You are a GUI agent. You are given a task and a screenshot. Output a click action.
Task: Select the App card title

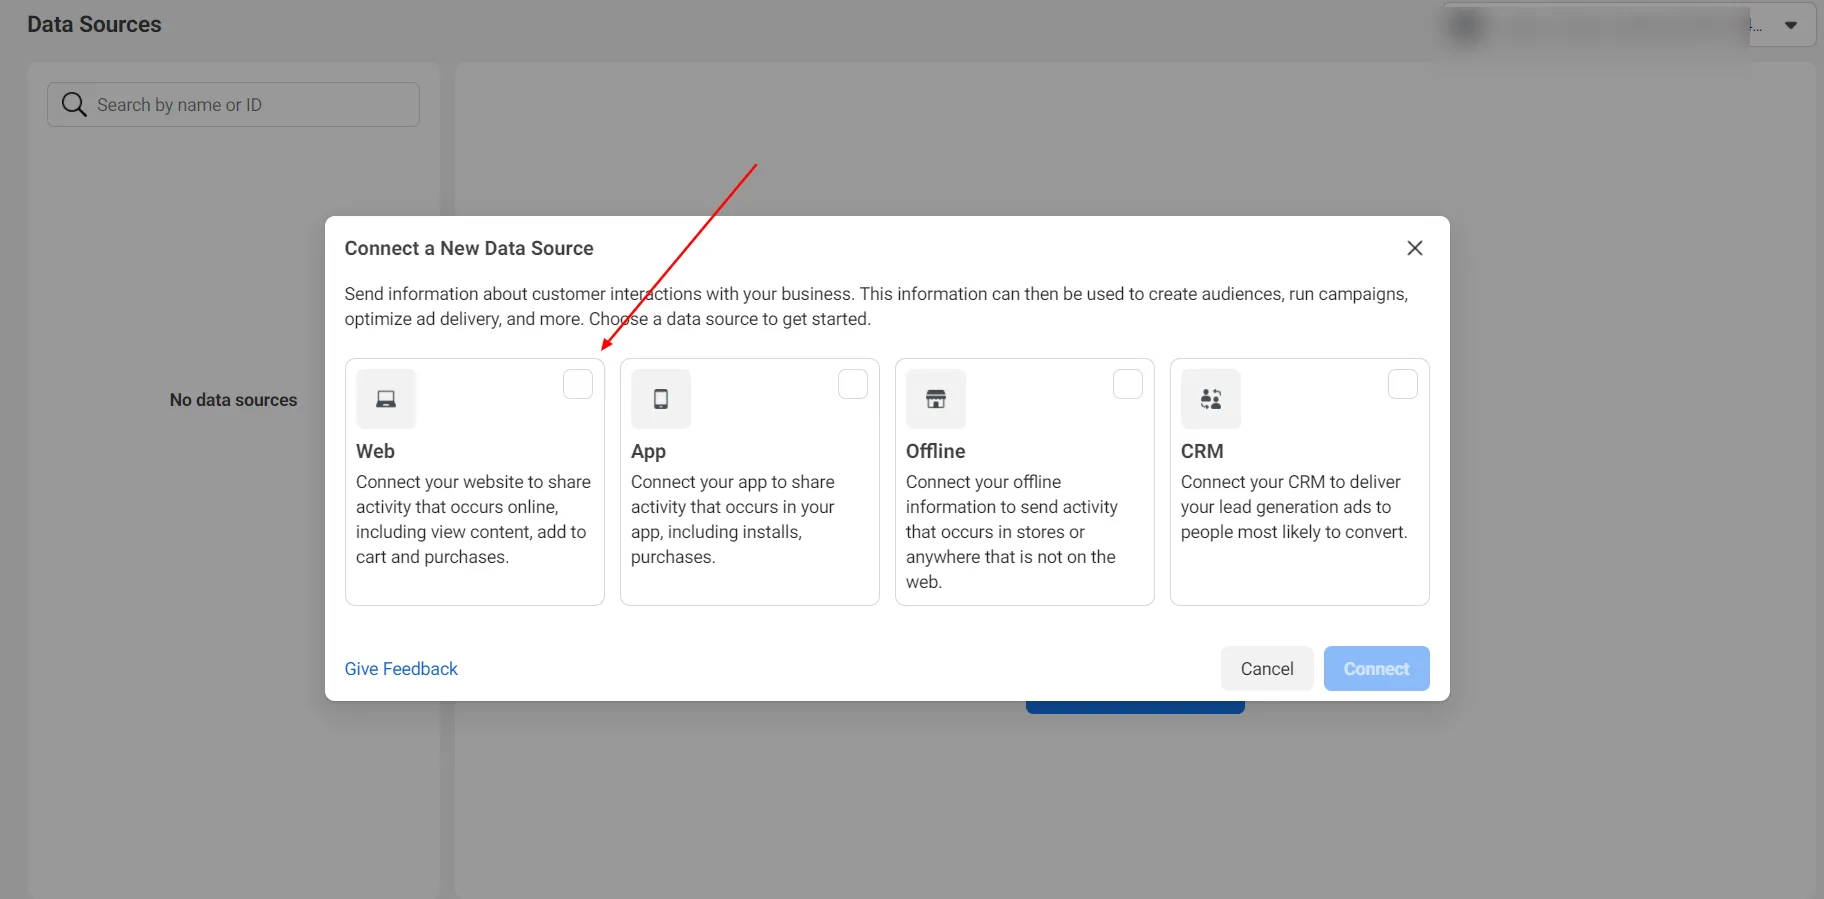(x=648, y=451)
